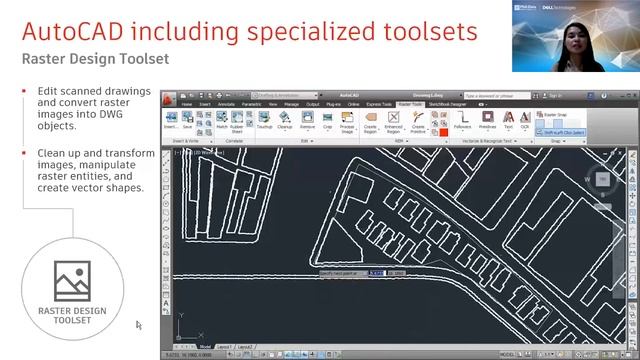640x360 pixels.
Task: Open the Express Tools ribbon tab
Action: [378, 104]
